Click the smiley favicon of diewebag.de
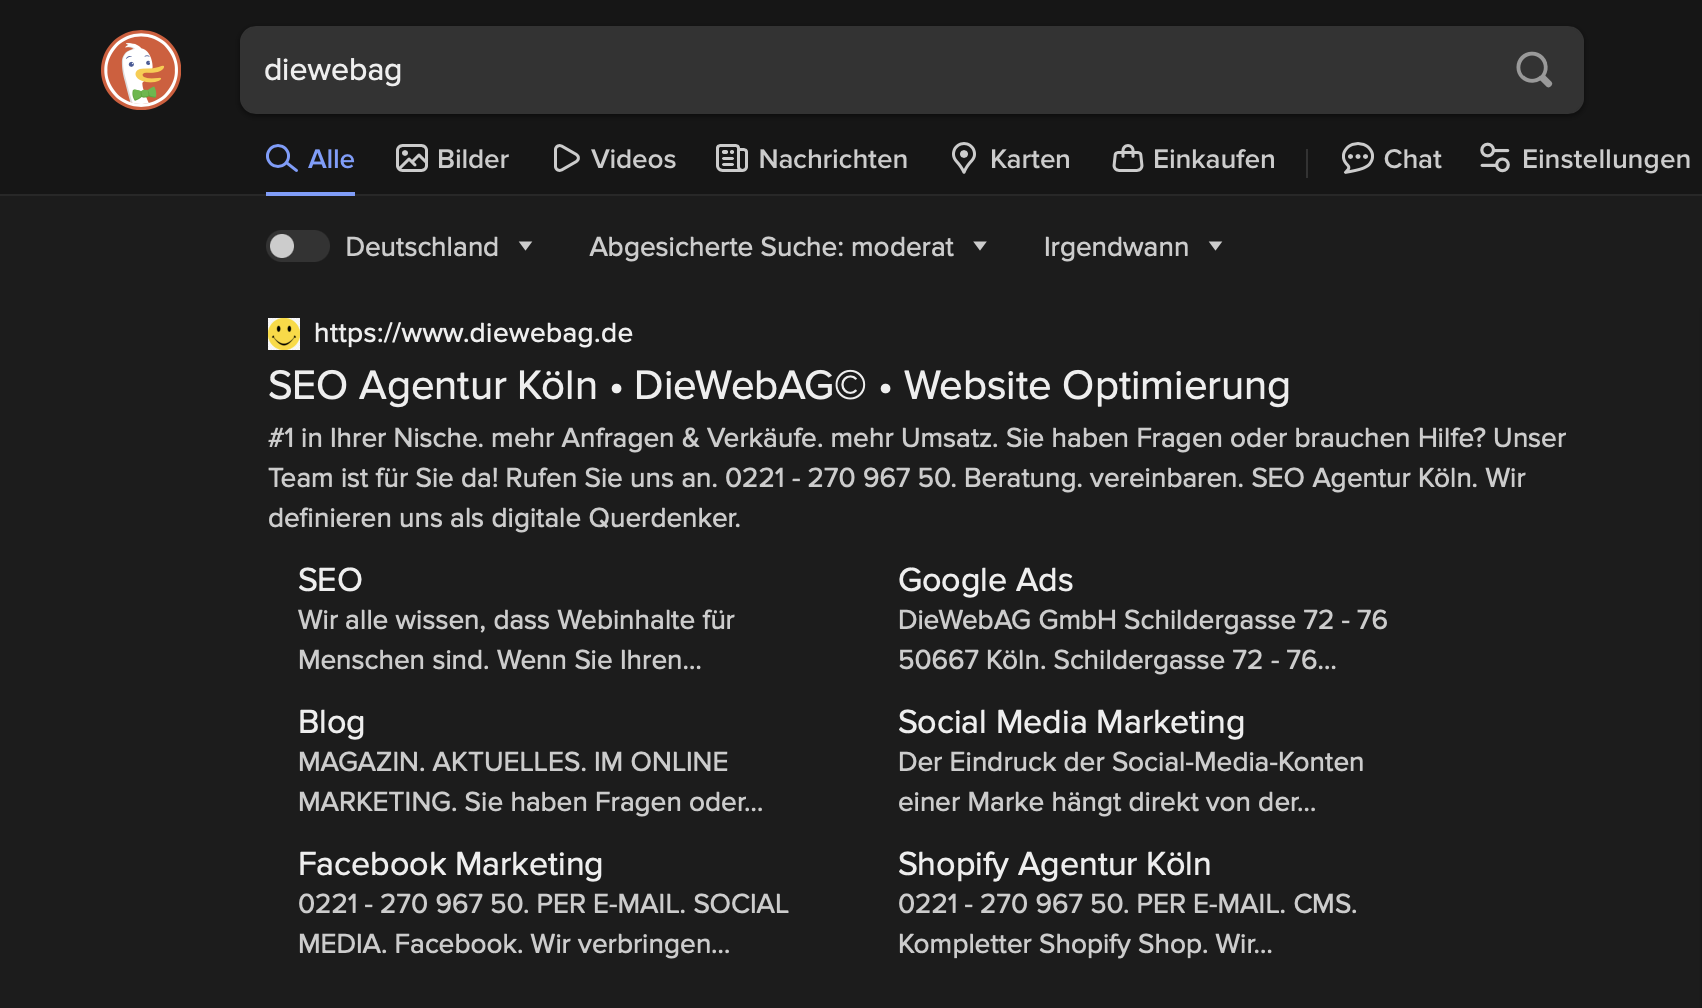Image resolution: width=1702 pixels, height=1008 pixels. pyautogui.click(x=284, y=333)
